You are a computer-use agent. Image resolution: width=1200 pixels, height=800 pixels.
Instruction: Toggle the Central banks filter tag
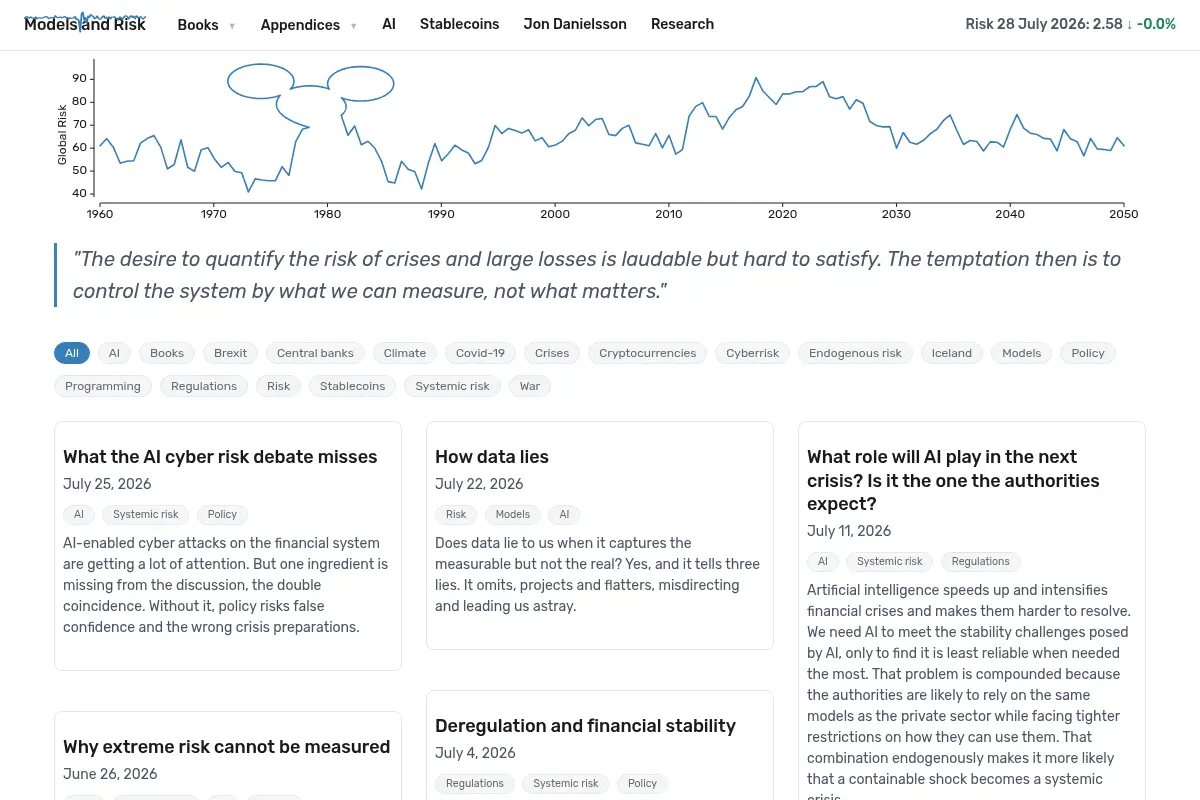[315, 353]
